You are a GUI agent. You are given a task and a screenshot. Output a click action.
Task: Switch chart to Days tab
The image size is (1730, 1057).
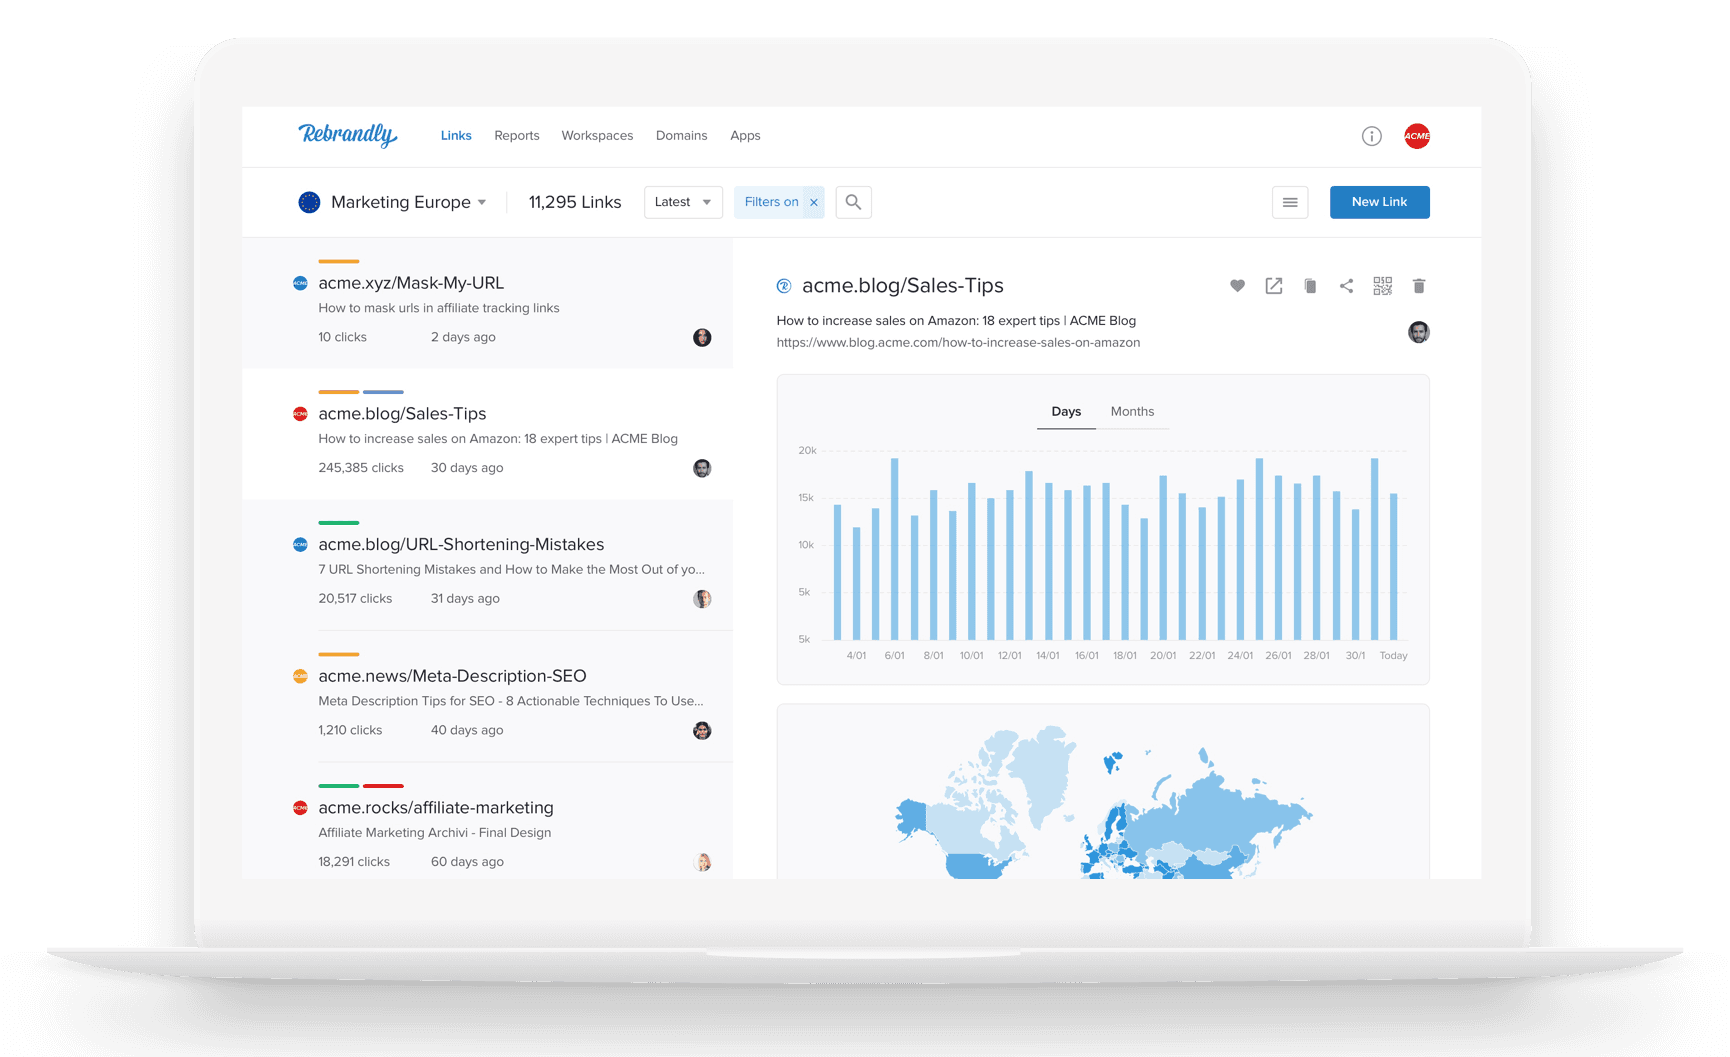click(1066, 412)
